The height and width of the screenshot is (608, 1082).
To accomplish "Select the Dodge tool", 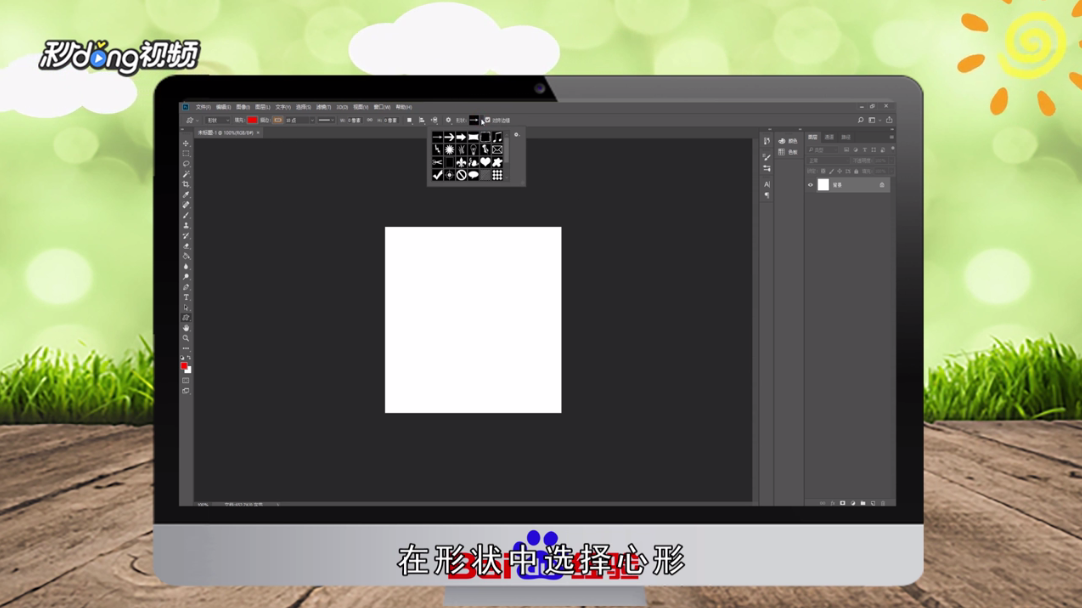I will coord(186,277).
